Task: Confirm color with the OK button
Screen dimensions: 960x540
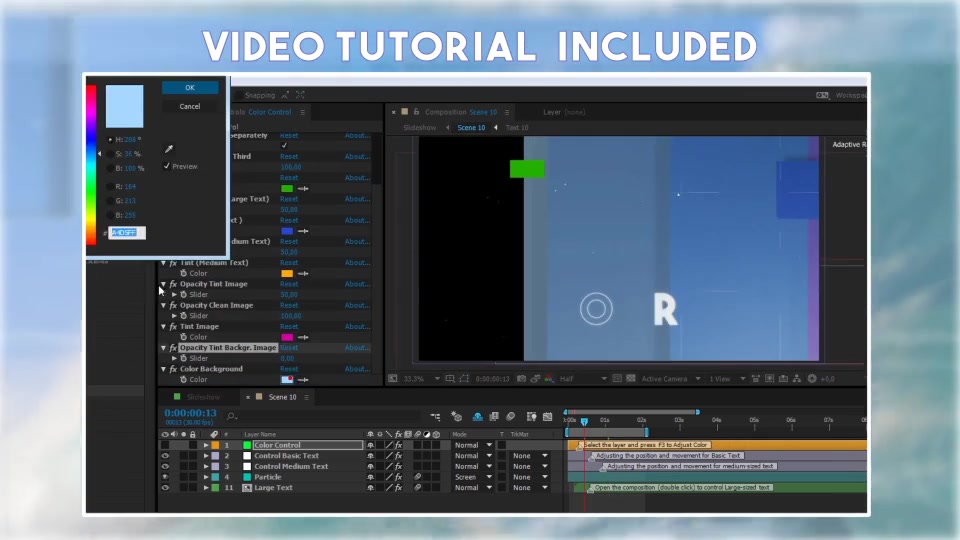Action: pyautogui.click(x=190, y=88)
